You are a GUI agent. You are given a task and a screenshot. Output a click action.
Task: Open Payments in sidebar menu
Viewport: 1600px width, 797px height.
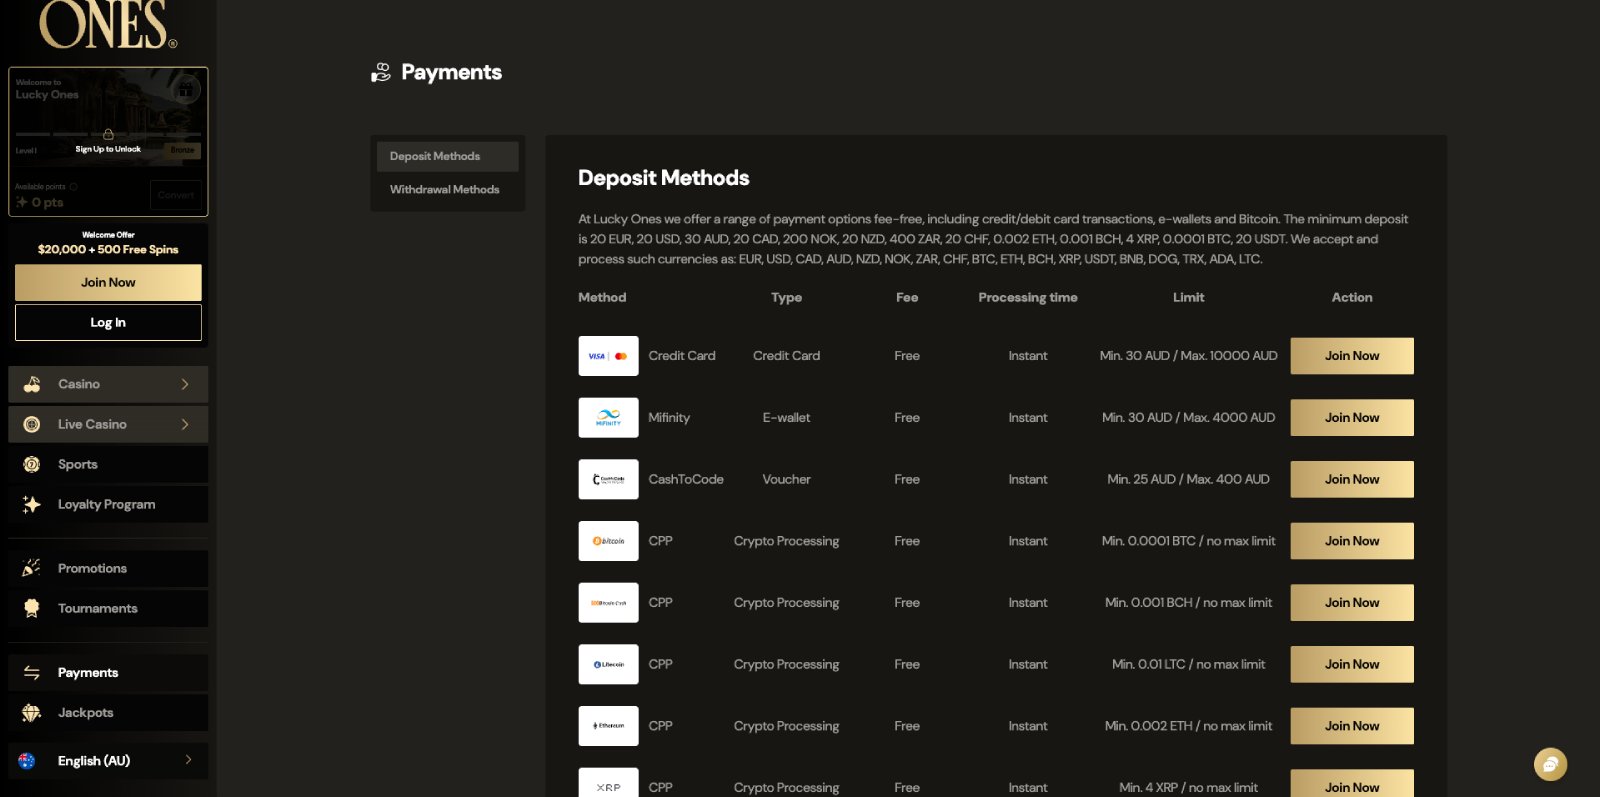pos(108,673)
